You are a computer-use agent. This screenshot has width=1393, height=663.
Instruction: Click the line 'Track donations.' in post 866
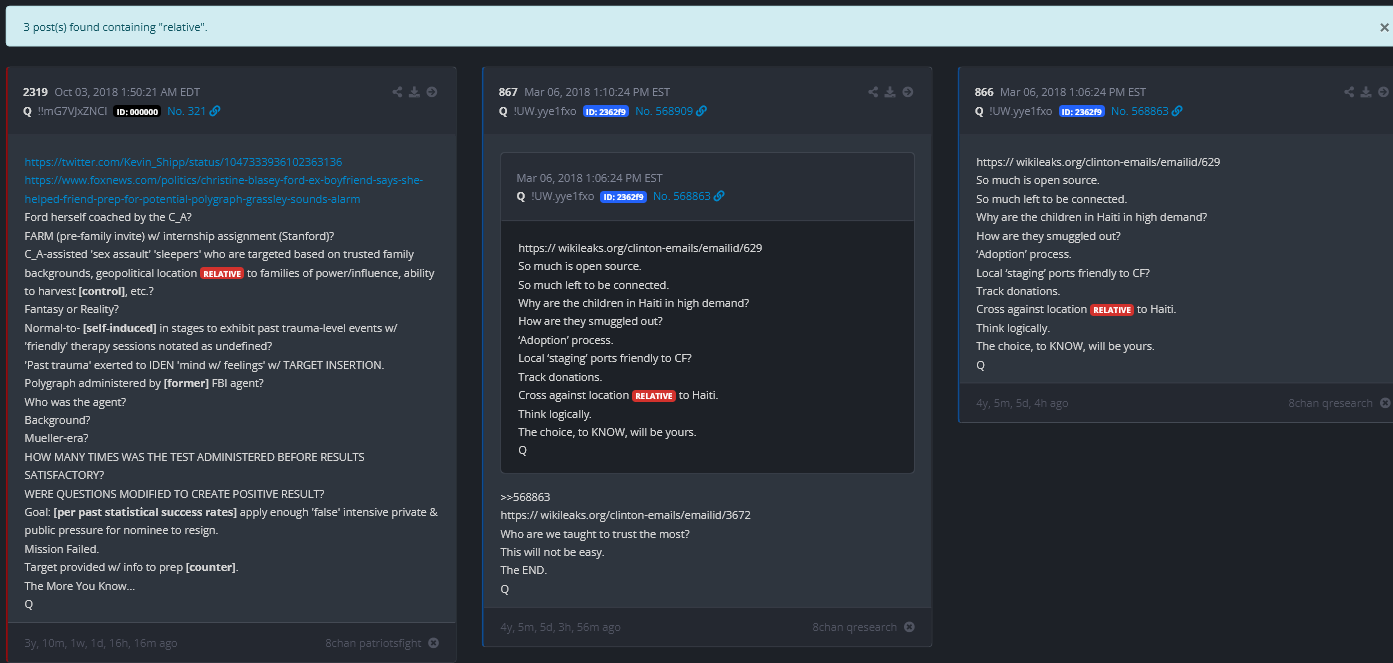pyautogui.click(x=1018, y=291)
